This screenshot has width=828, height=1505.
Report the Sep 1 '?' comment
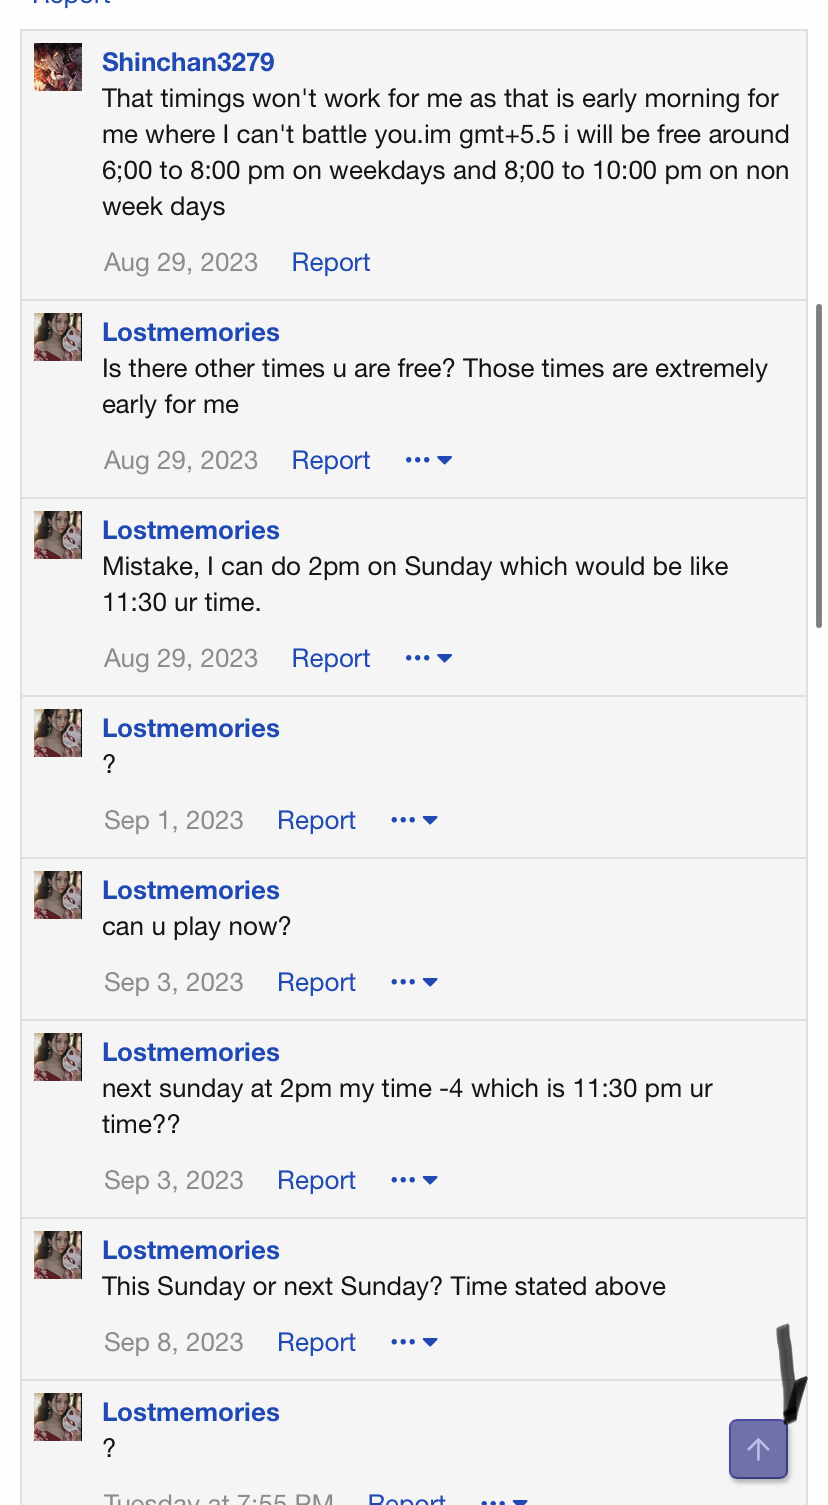[316, 820]
